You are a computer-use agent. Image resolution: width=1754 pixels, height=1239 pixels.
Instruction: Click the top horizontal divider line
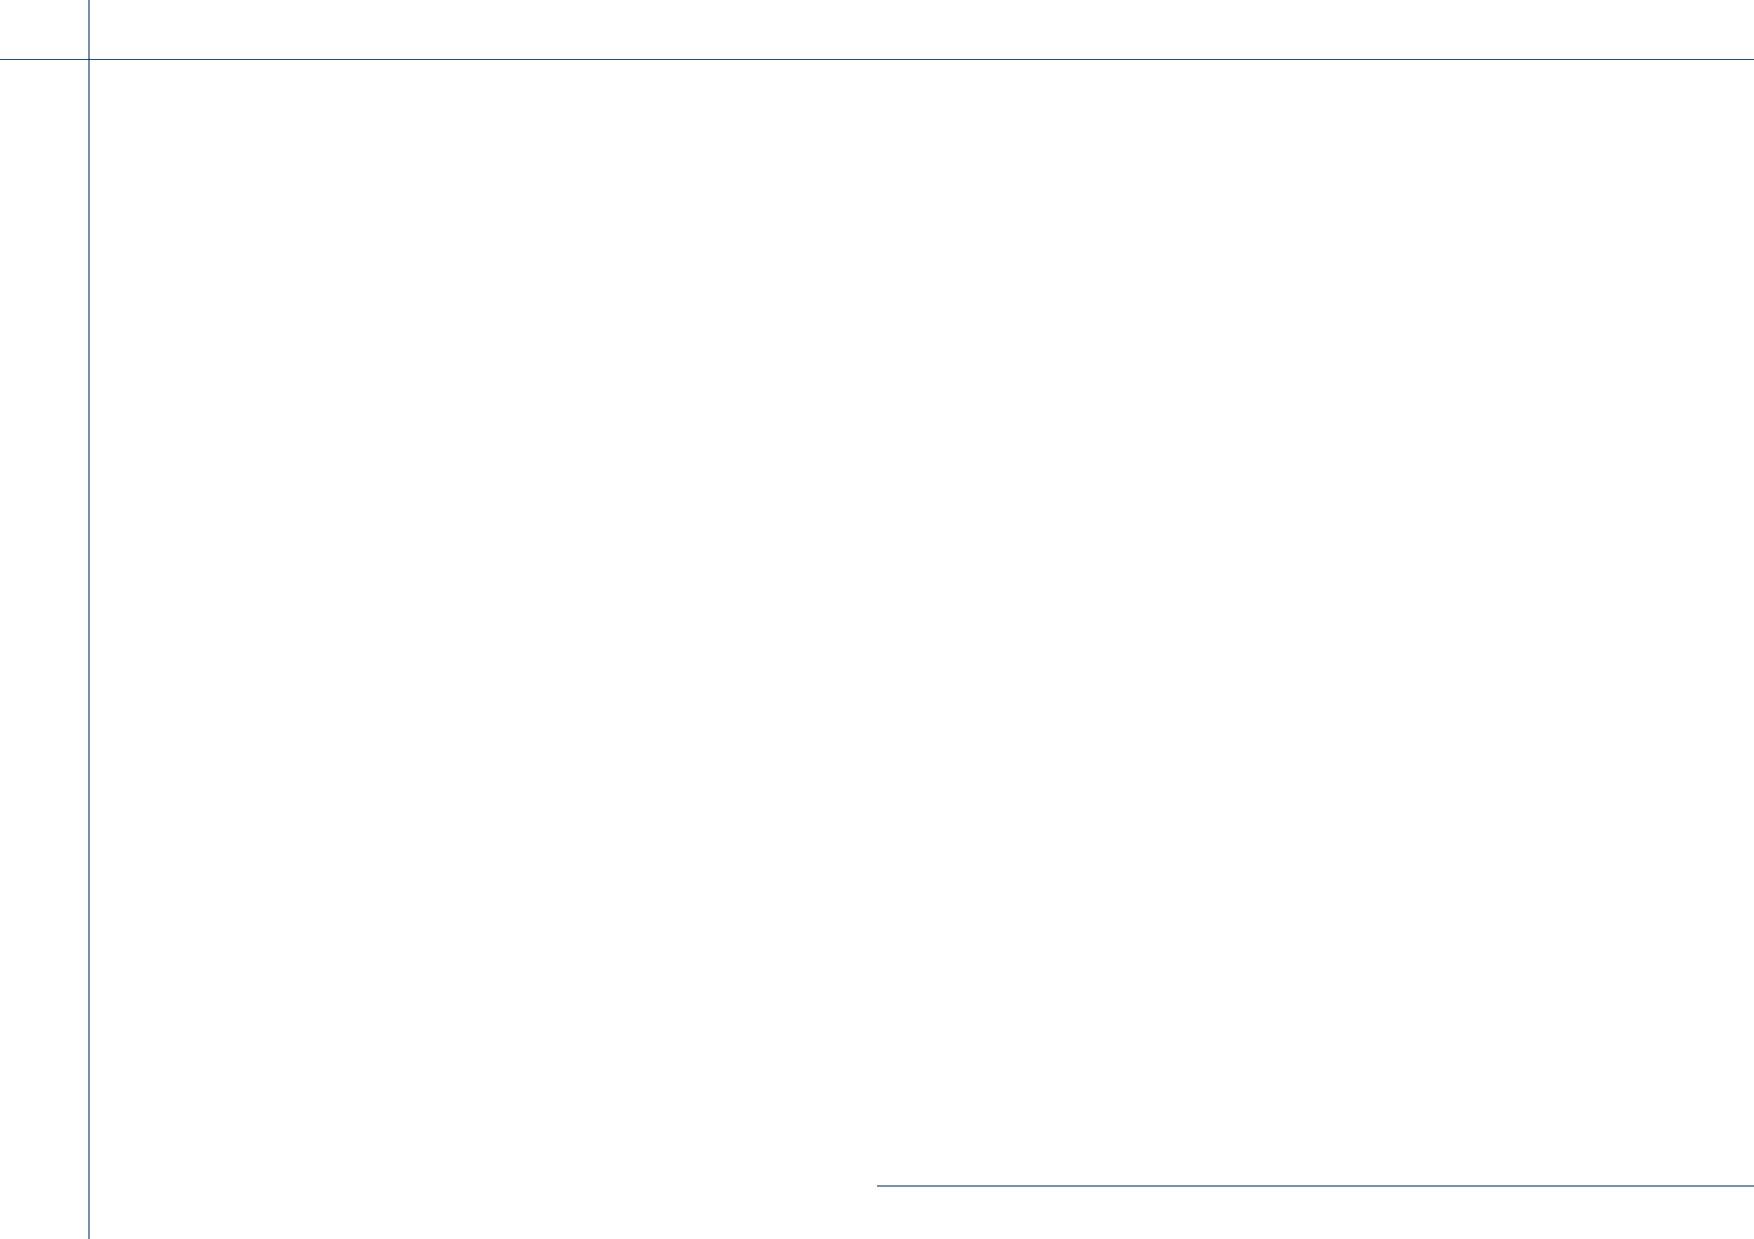pos(877,59)
